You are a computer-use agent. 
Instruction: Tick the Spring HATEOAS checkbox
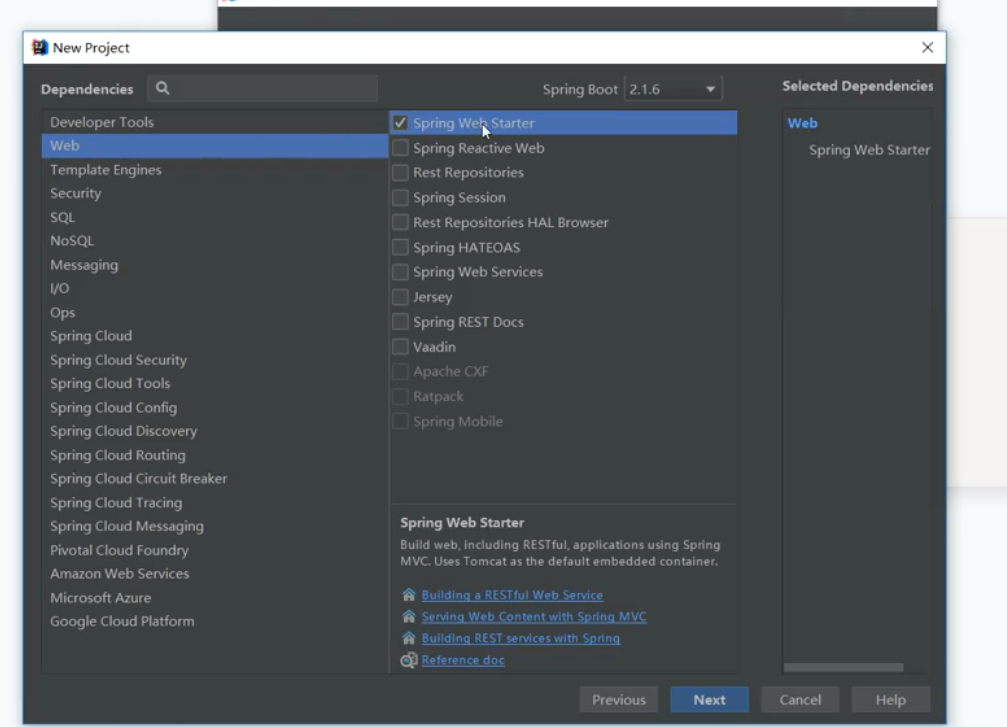[400, 247]
